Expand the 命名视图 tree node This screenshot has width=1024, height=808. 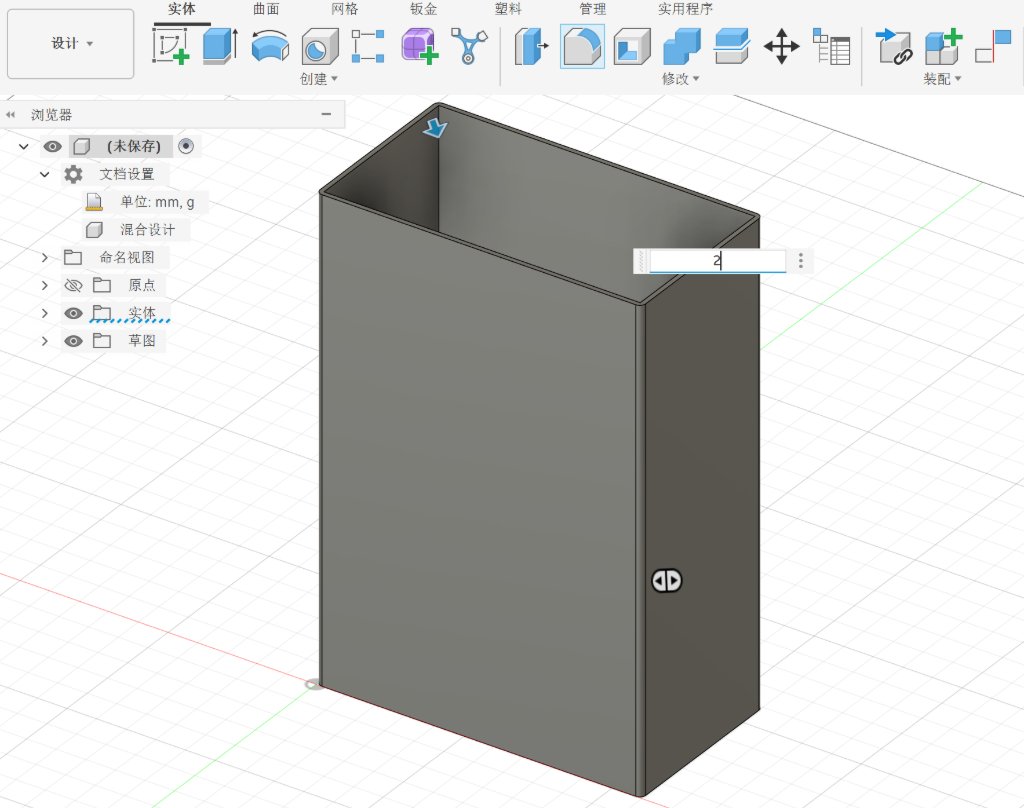point(44,258)
